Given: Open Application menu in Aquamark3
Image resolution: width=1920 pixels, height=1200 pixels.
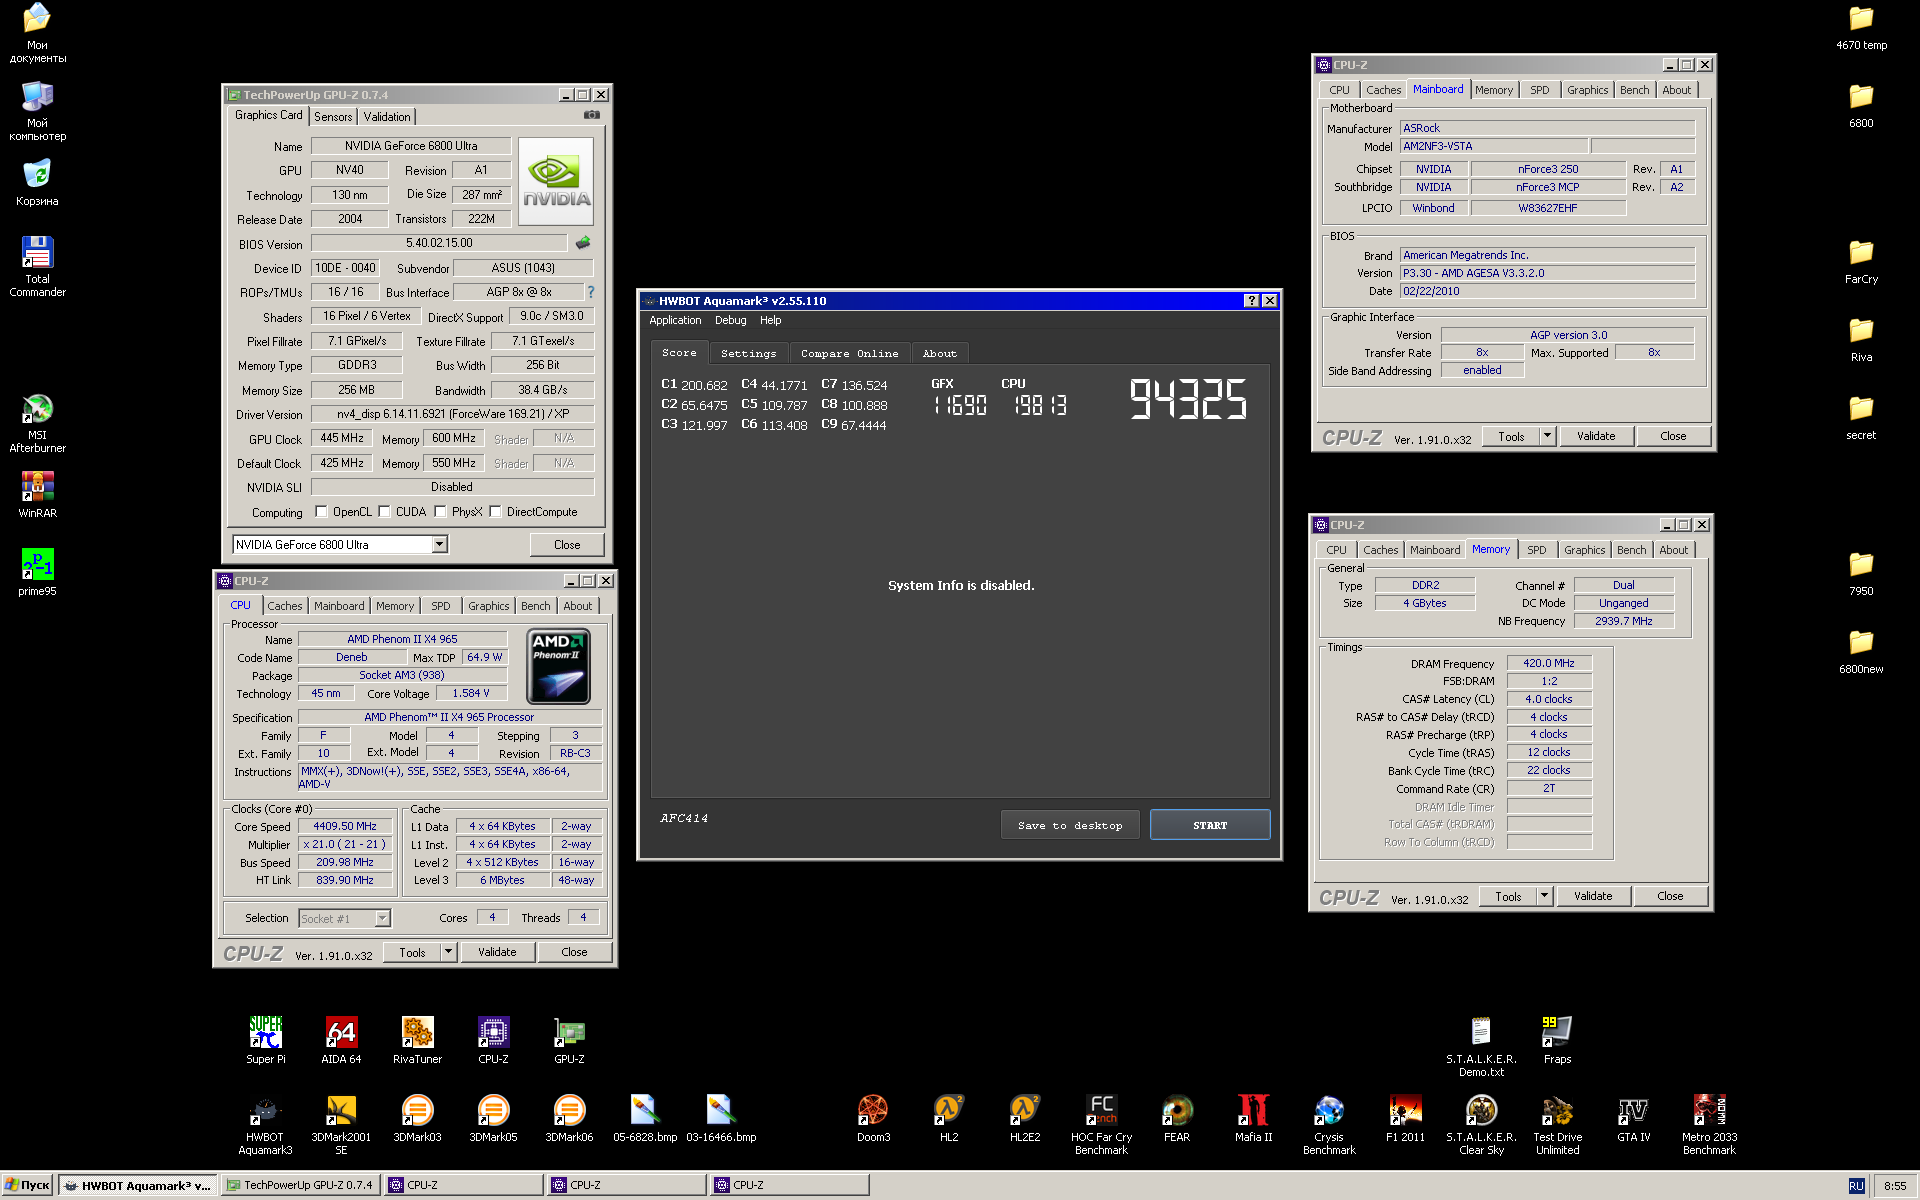Looking at the screenshot, I should coord(675,320).
